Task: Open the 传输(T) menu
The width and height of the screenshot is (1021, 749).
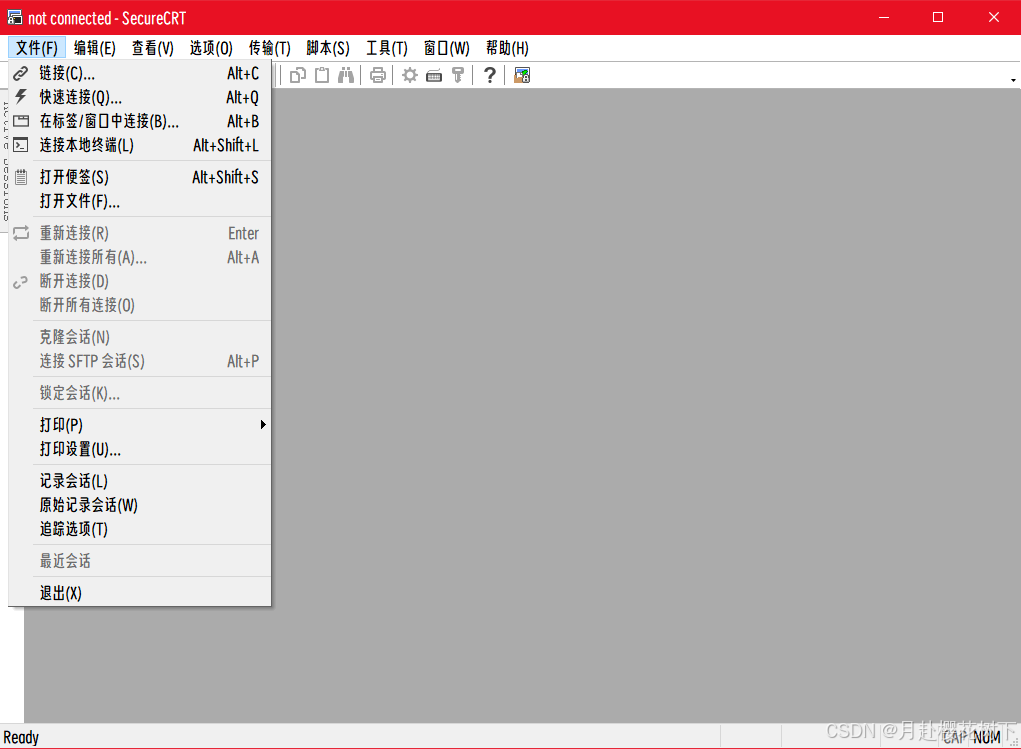Action: [270, 48]
